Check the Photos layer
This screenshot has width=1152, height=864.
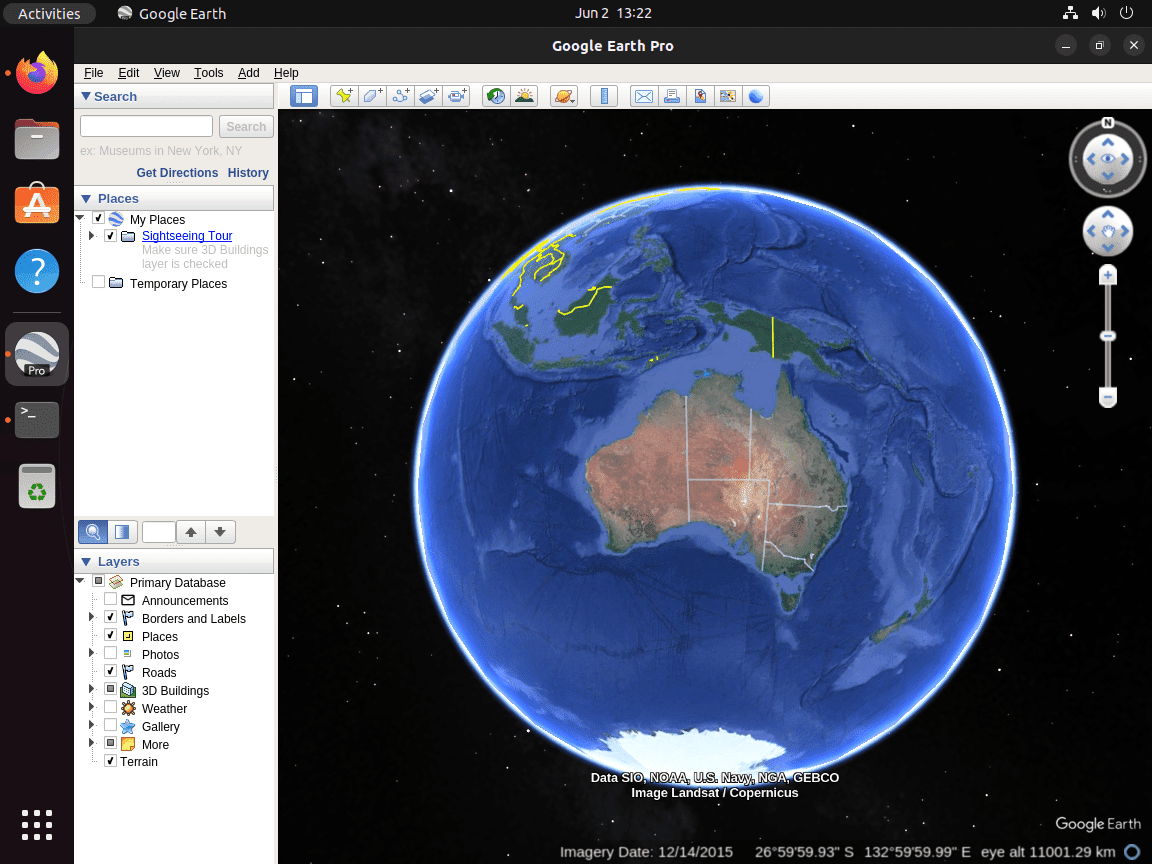[110, 654]
